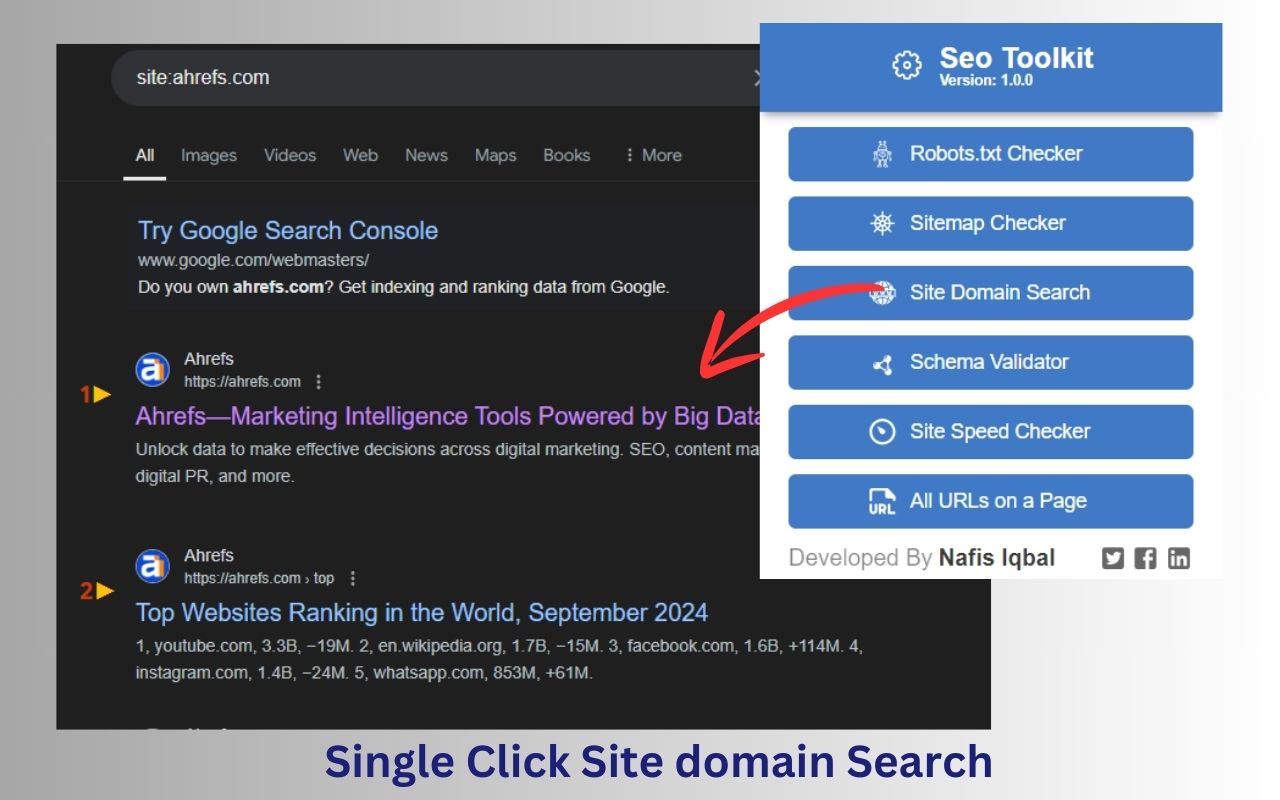Open the developer's Facebook icon
Viewport: 1280px width, 800px height.
tap(1146, 558)
